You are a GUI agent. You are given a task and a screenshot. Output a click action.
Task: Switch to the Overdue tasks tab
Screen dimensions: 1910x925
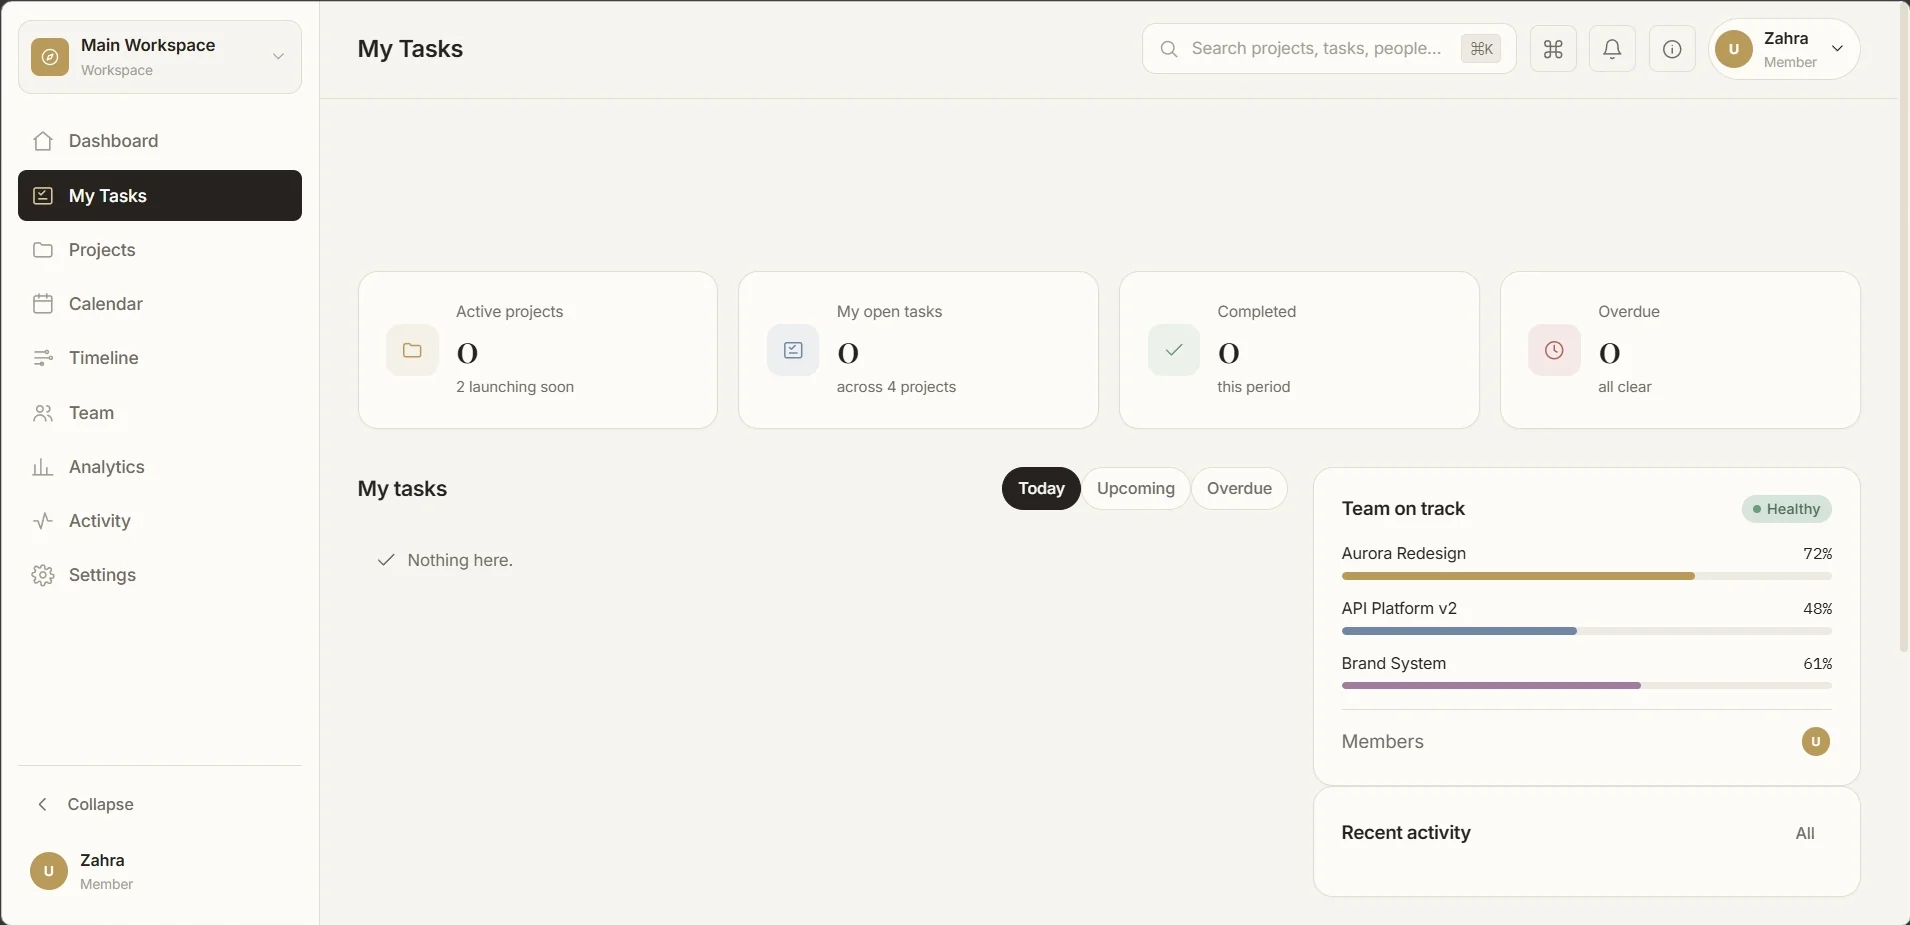tap(1239, 489)
